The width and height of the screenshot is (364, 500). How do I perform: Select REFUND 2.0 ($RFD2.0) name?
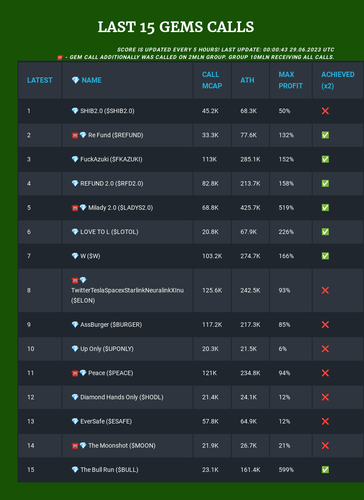112,183
